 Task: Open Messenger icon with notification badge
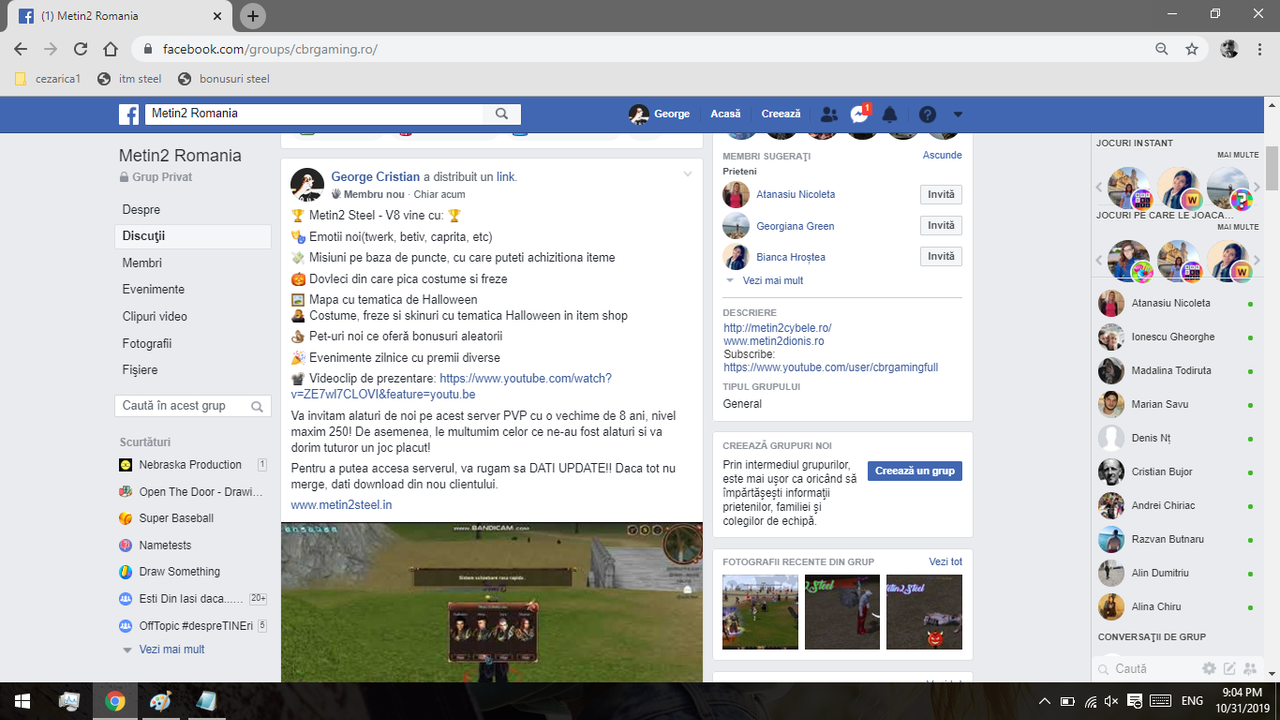coord(859,114)
